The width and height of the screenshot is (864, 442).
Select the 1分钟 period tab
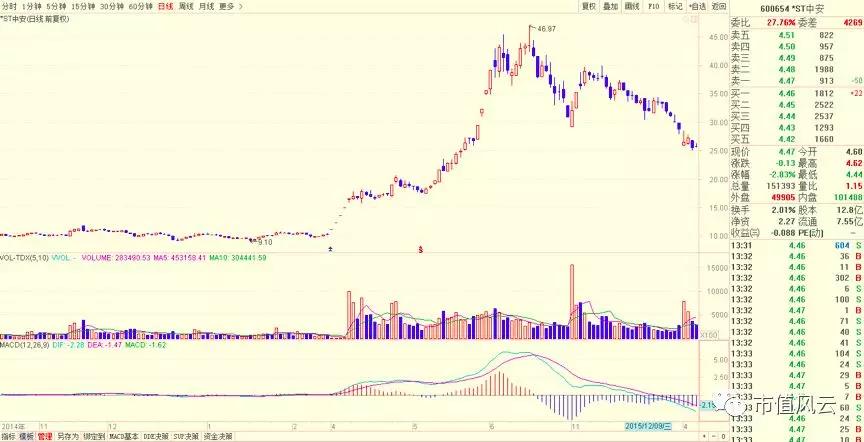point(31,7)
